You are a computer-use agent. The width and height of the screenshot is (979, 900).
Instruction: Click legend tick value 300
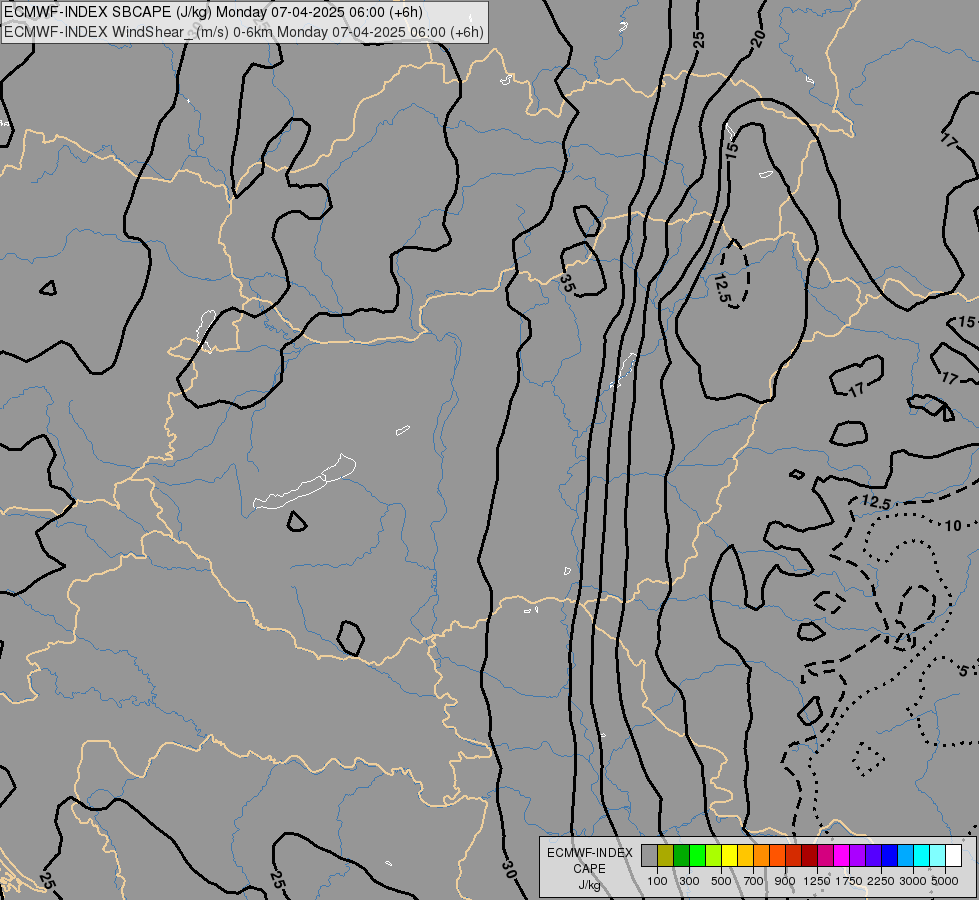[689, 881]
